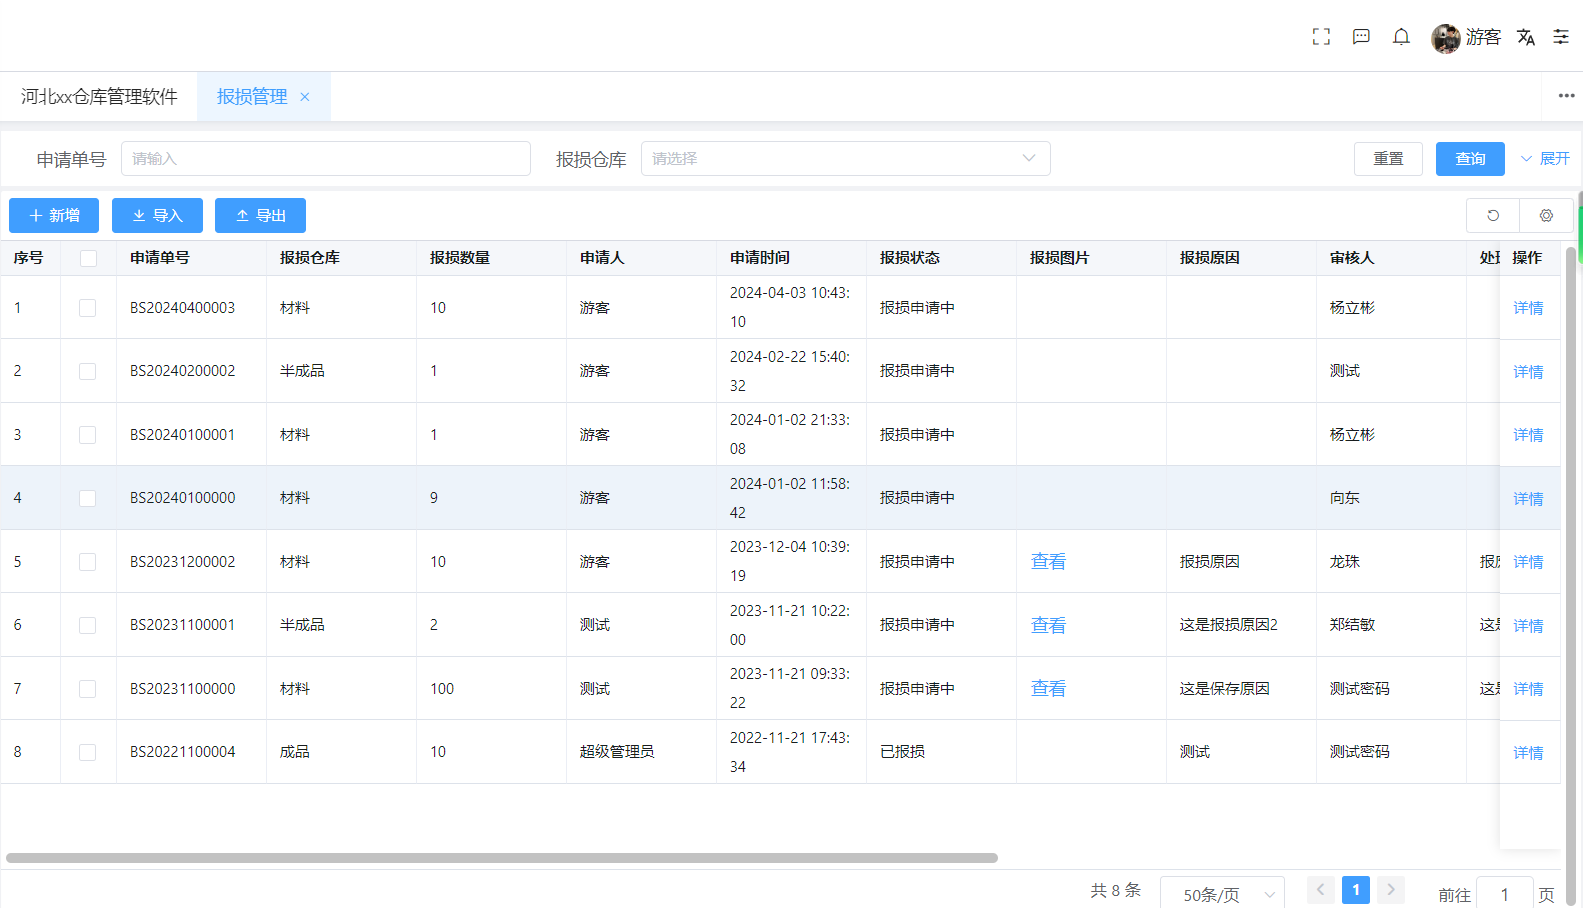
Task: Open the tabs more-options ellipsis
Action: pyautogui.click(x=1566, y=96)
